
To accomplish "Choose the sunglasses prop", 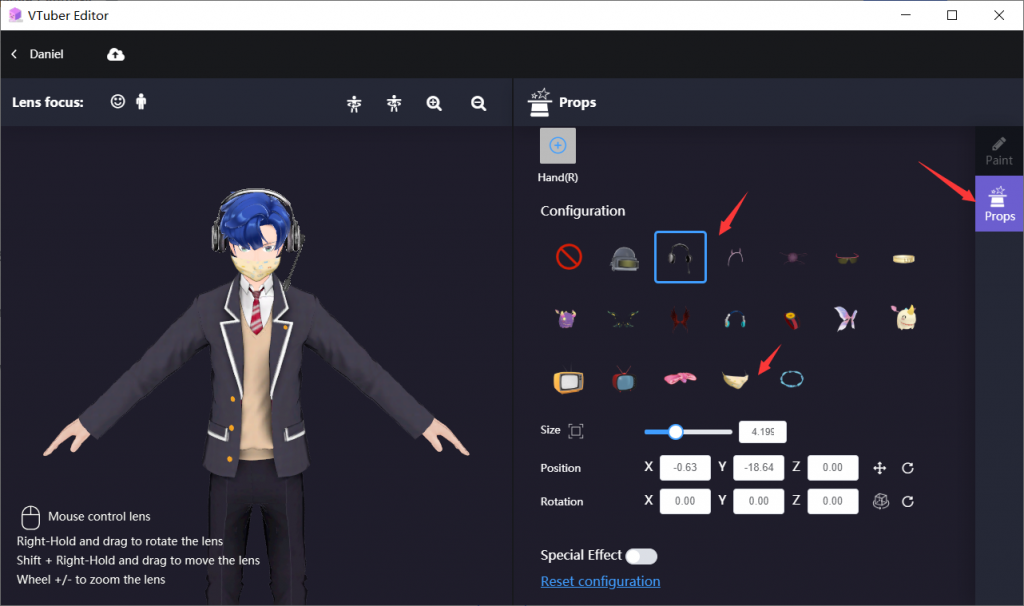I will (847, 259).
